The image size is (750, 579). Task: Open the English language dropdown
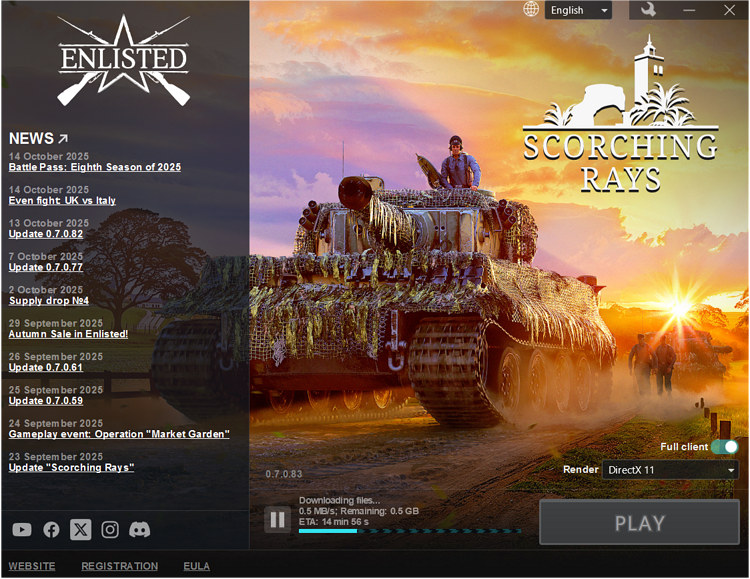click(578, 10)
